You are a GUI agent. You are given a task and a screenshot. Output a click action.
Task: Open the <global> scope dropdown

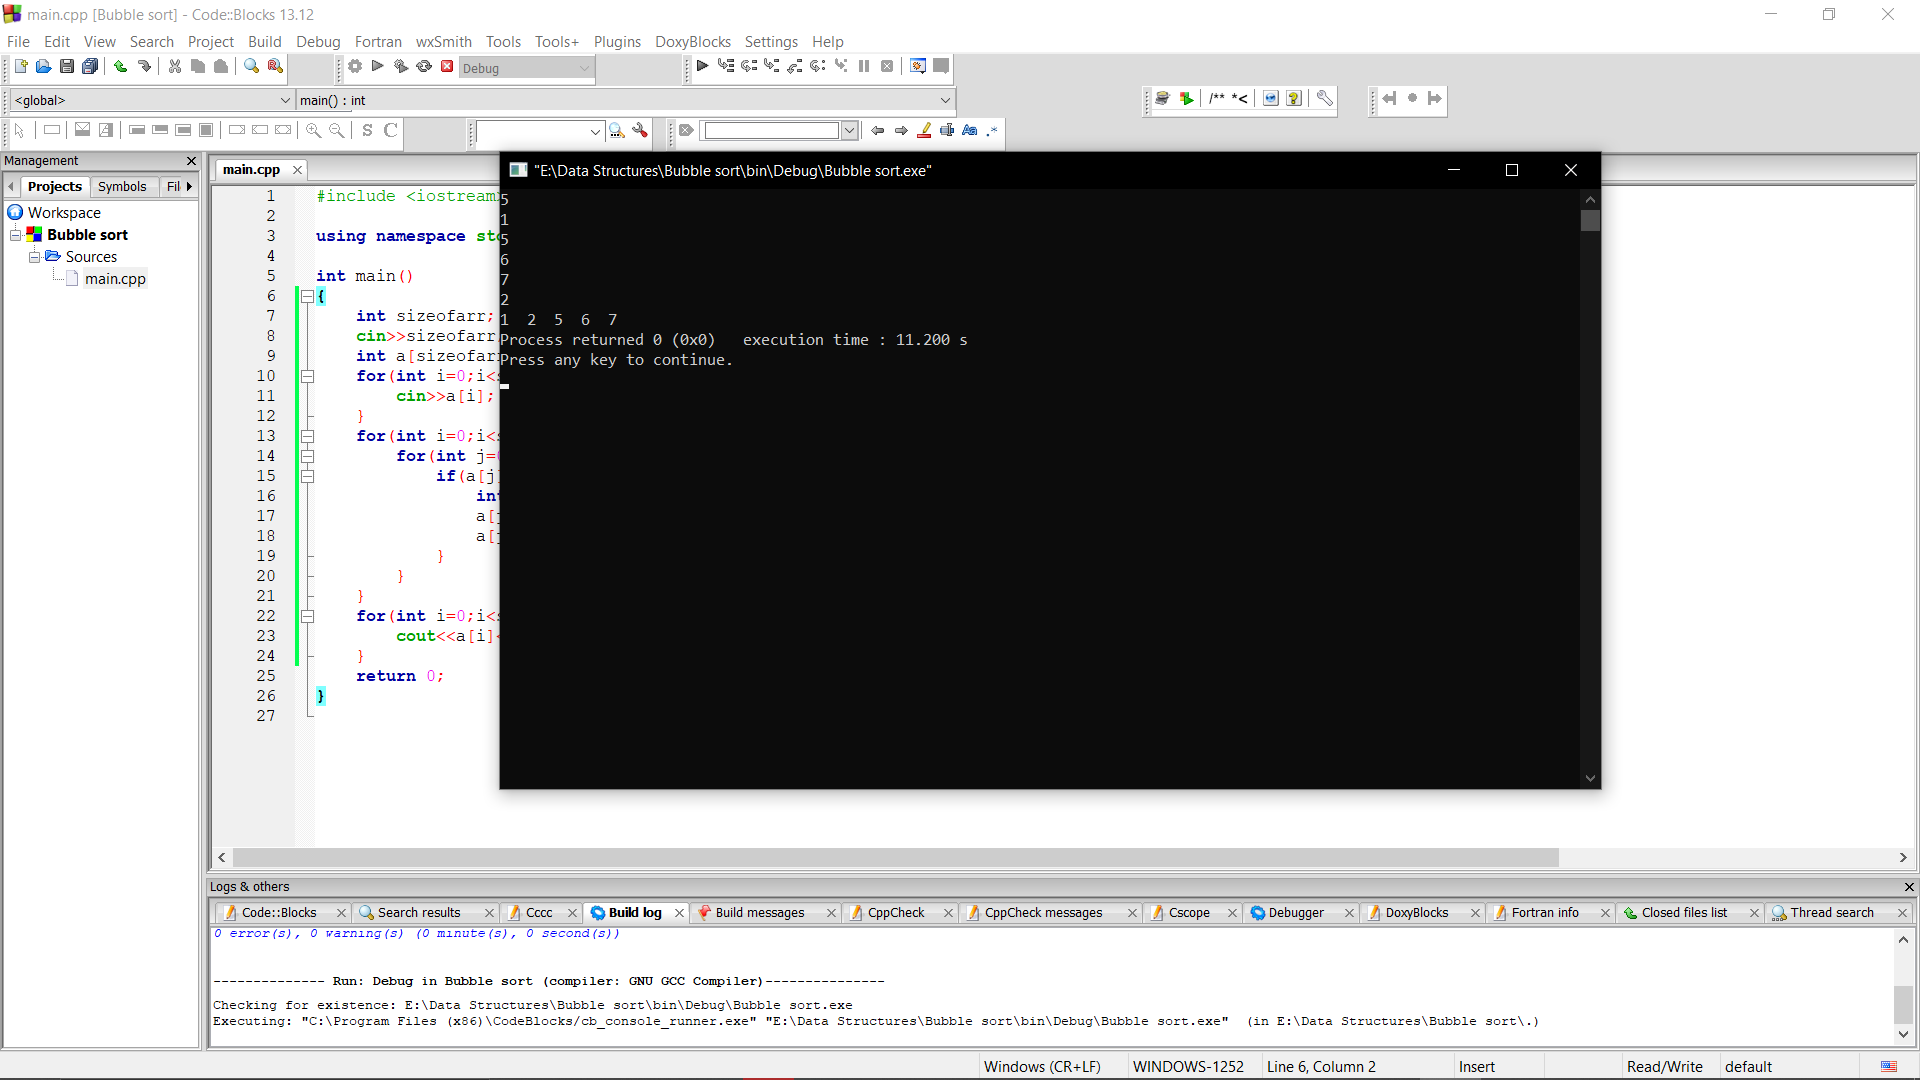point(285,100)
